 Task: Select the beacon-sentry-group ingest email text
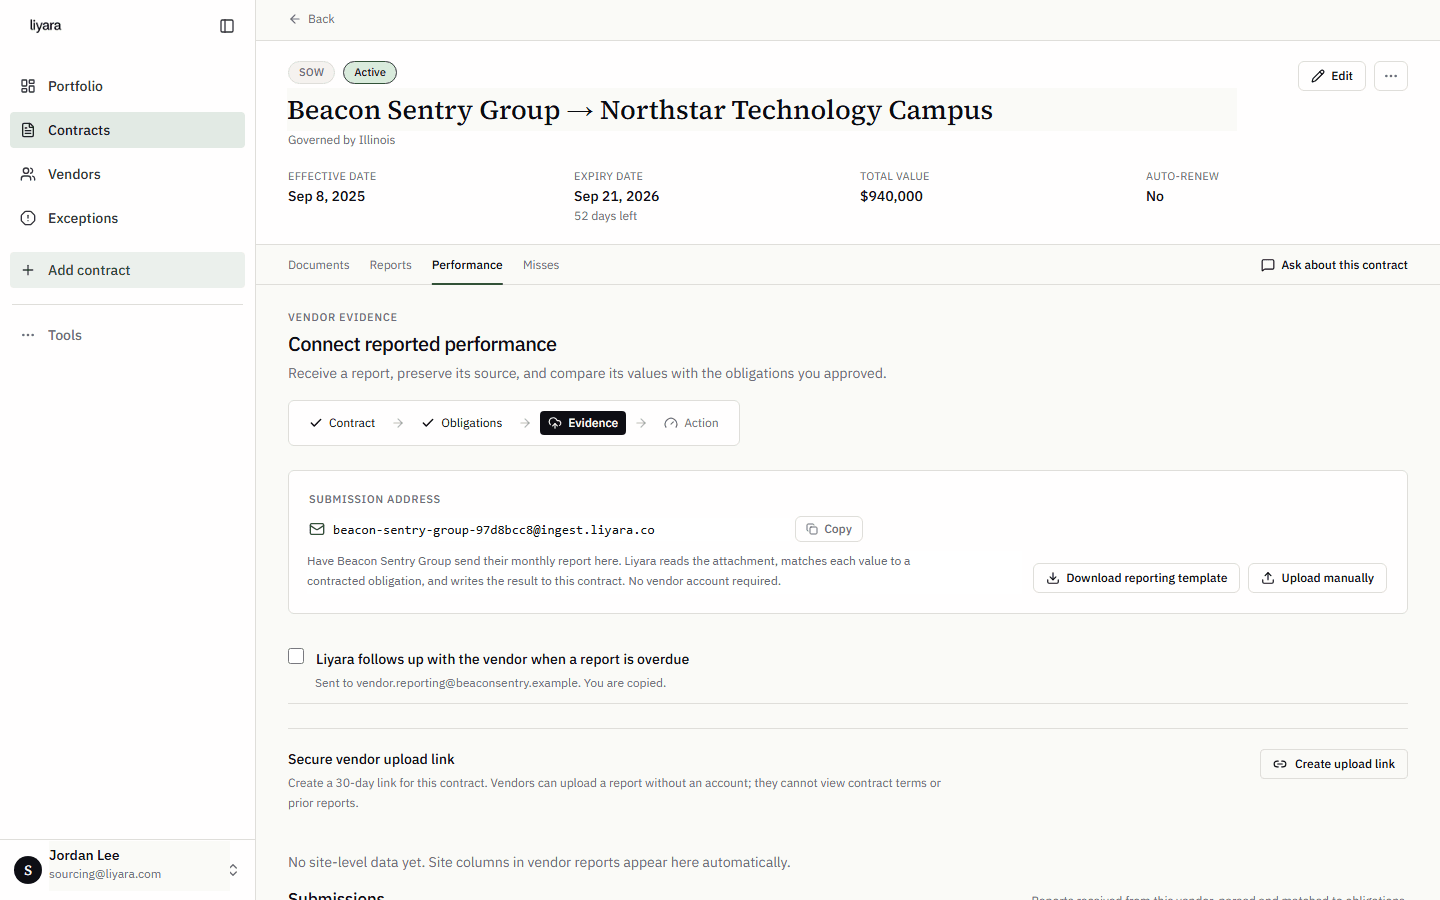(x=494, y=530)
